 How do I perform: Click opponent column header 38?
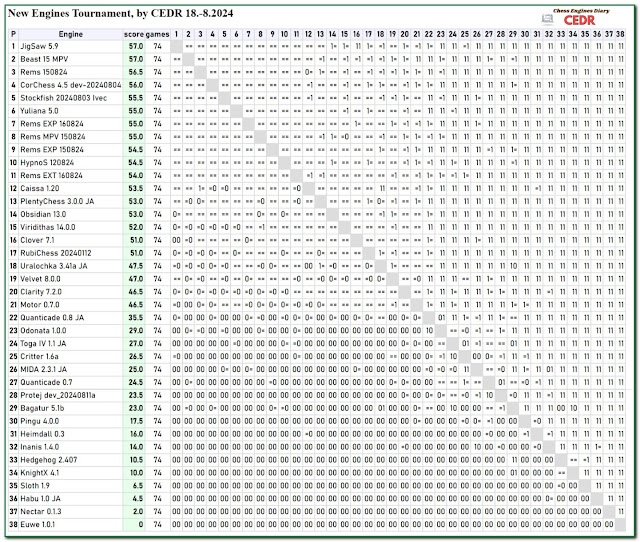pyautogui.click(x=620, y=34)
